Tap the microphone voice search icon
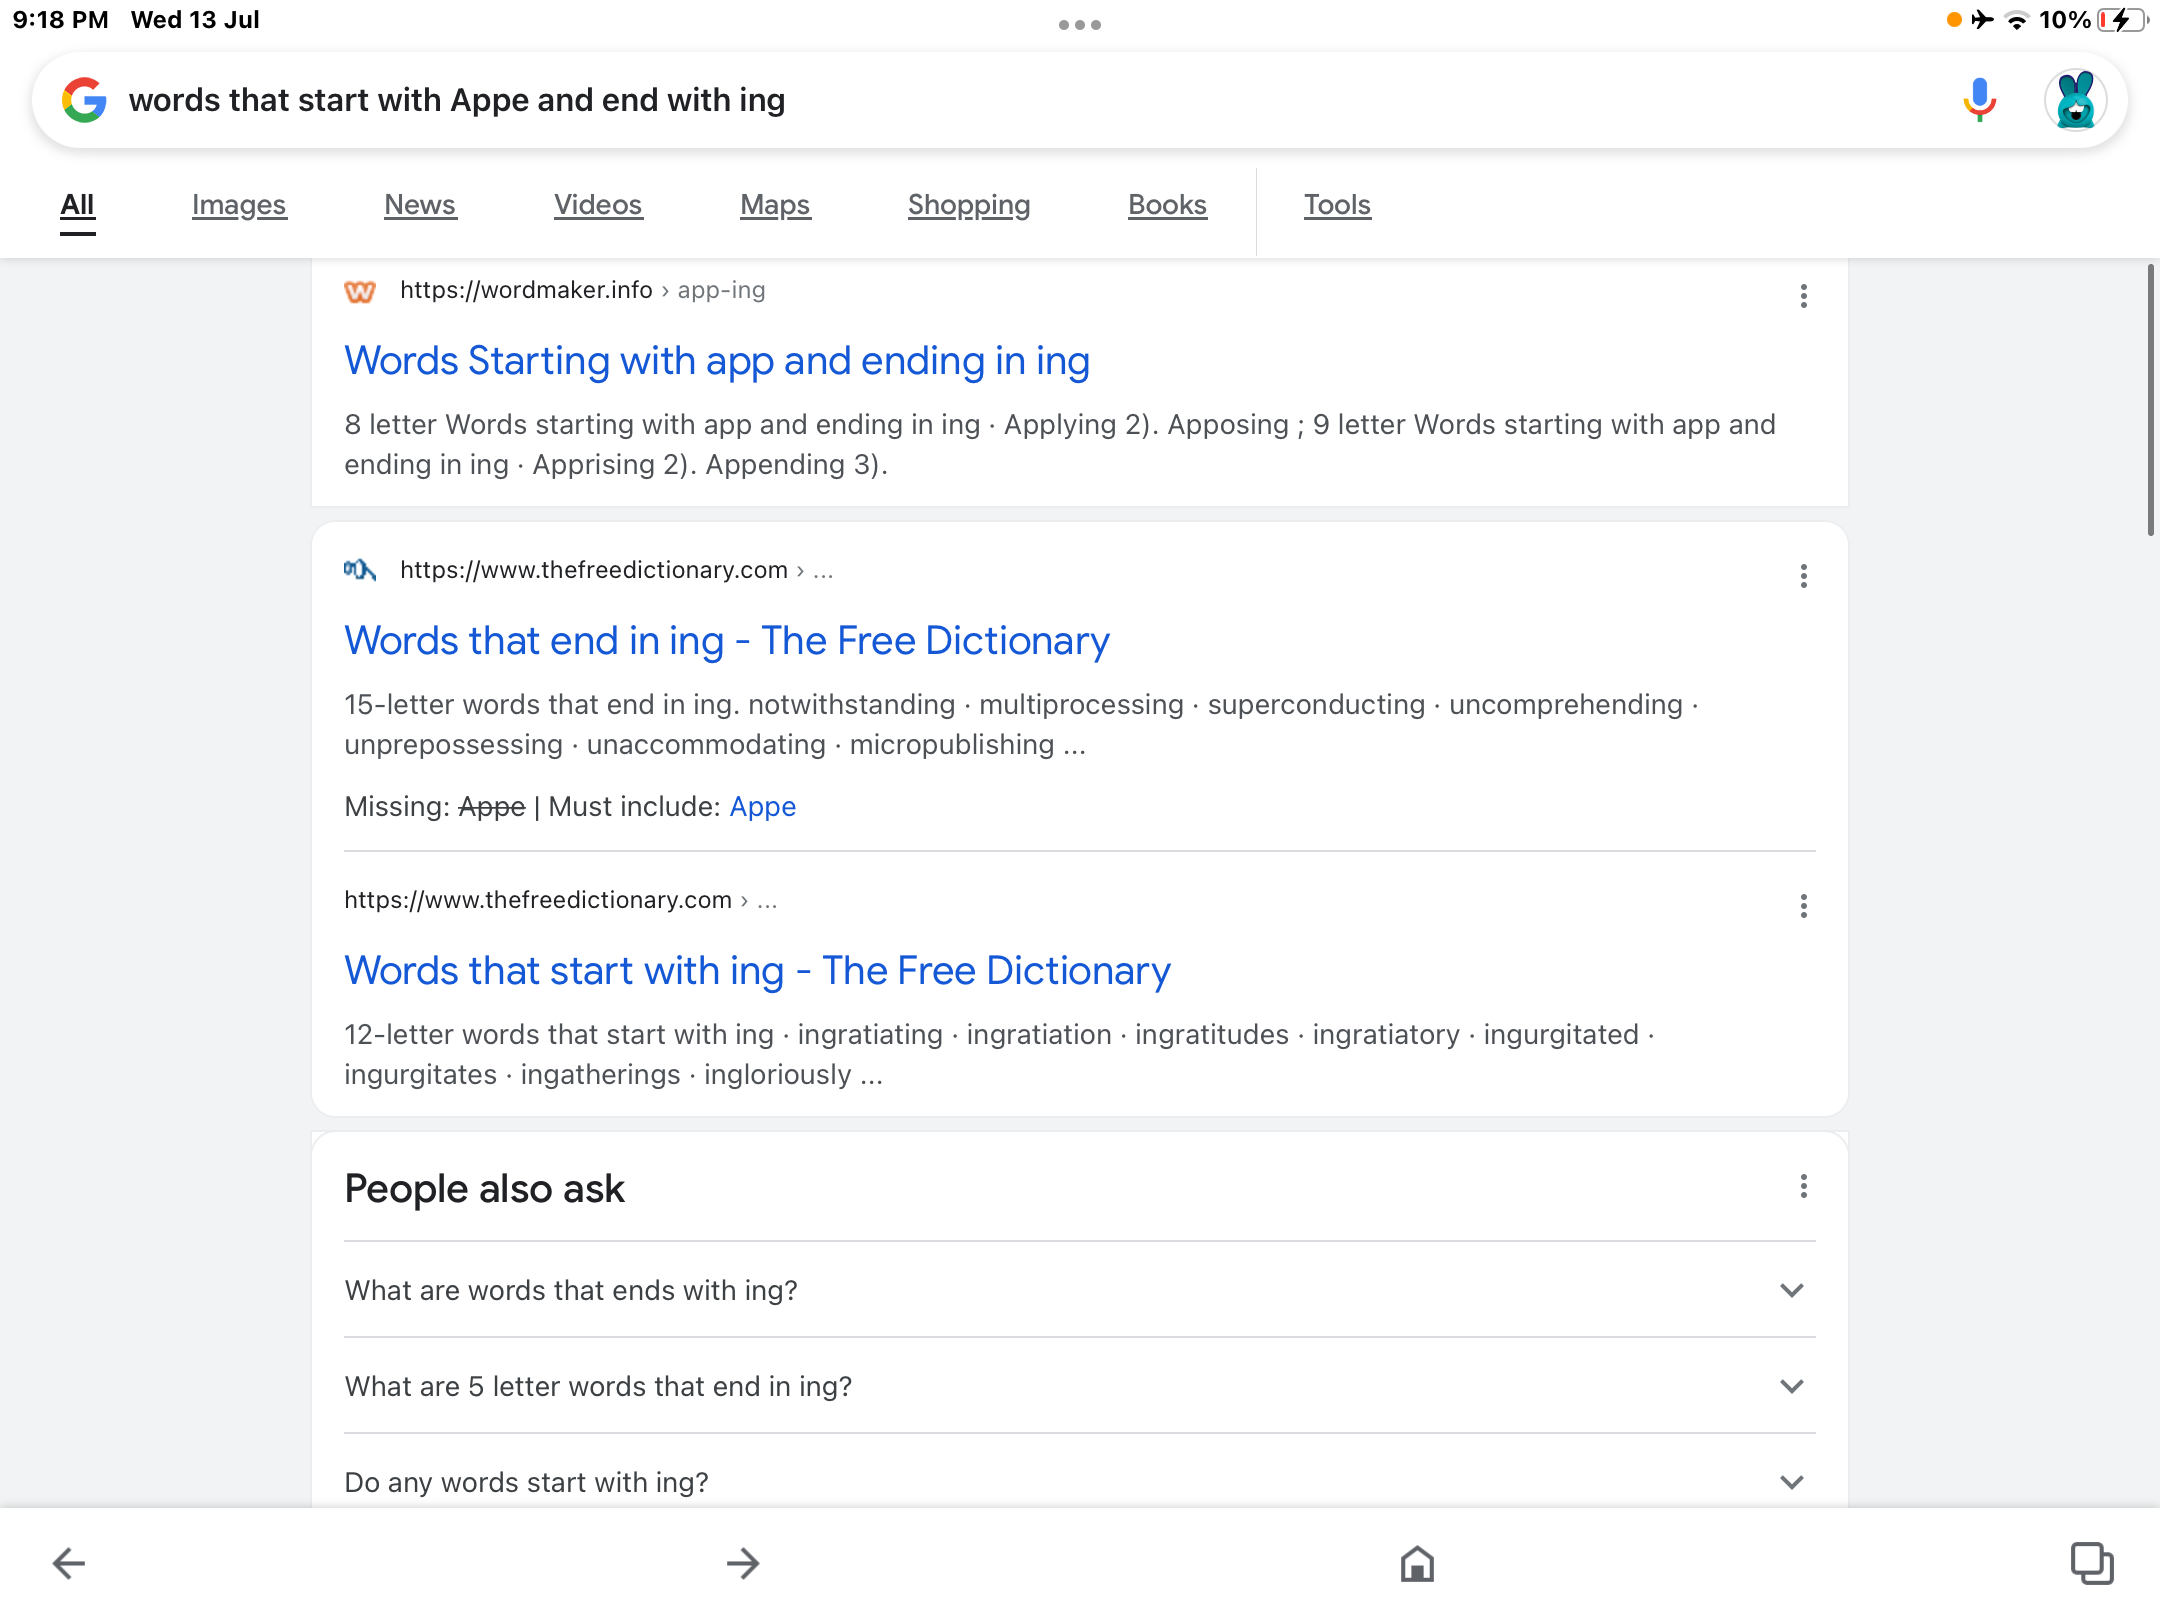Image resolution: width=2160 pixels, height=1620 pixels. coord(1979,100)
